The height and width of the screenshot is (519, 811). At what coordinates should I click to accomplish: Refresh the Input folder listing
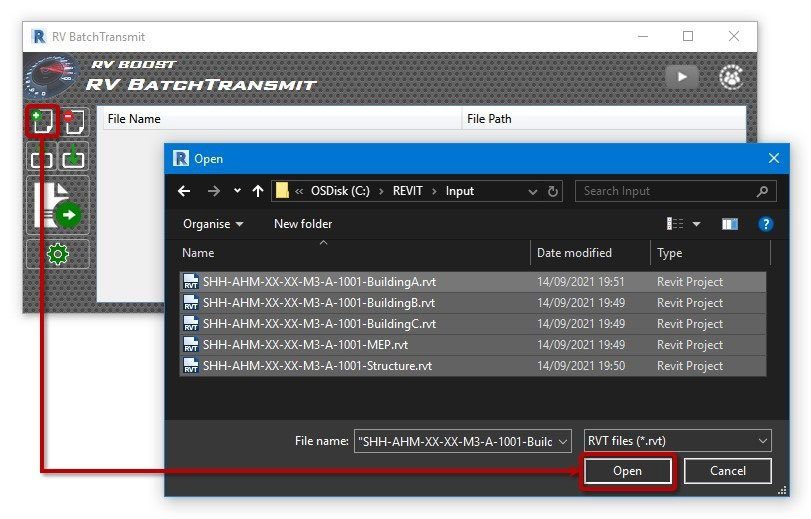pos(553,191)
